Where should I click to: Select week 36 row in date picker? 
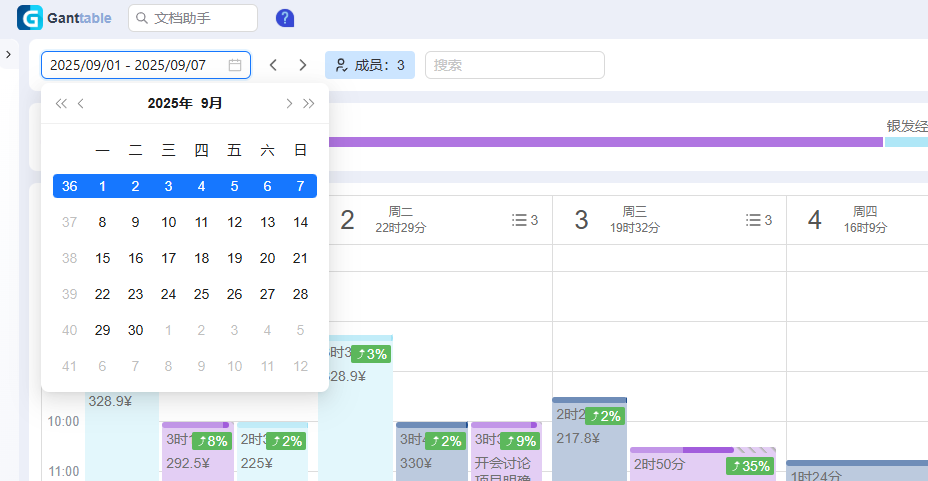[185, 186]
